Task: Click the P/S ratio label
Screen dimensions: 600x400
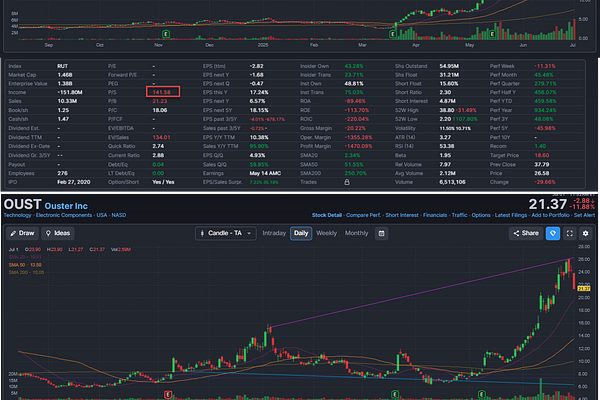Action: coord(112,92)
